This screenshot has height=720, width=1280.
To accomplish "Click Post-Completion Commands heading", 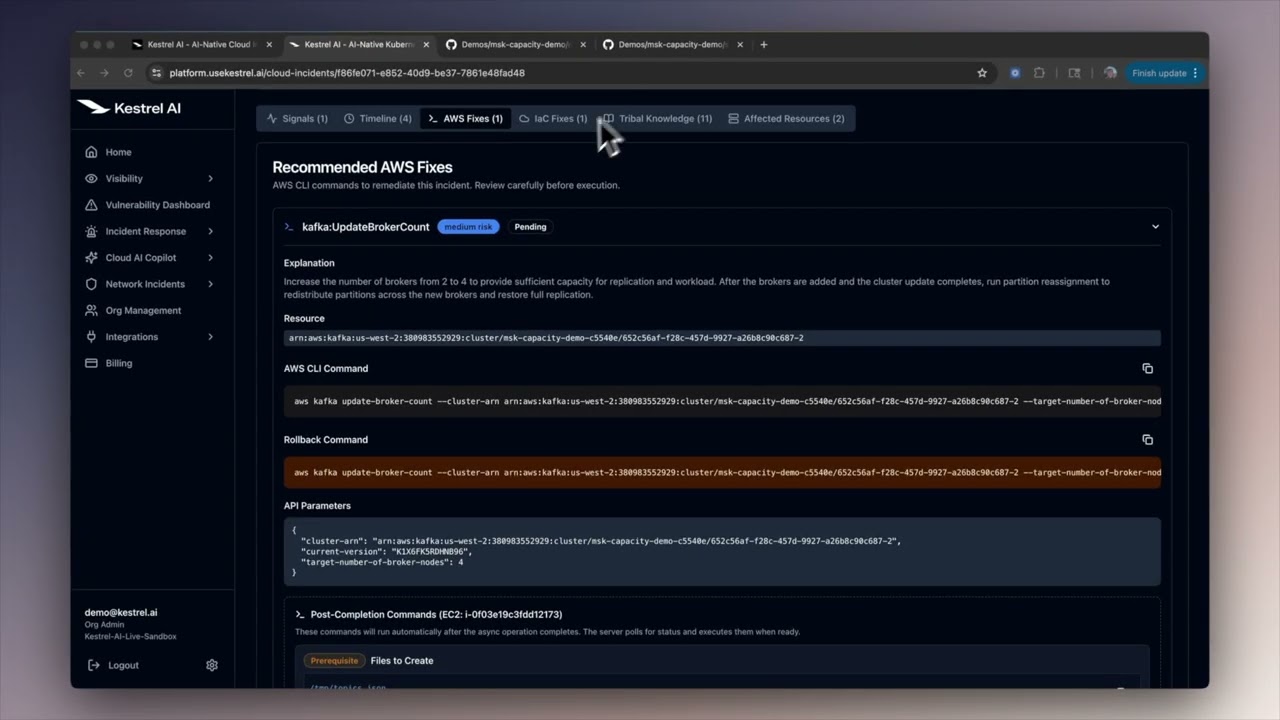I will pos(436,614).
